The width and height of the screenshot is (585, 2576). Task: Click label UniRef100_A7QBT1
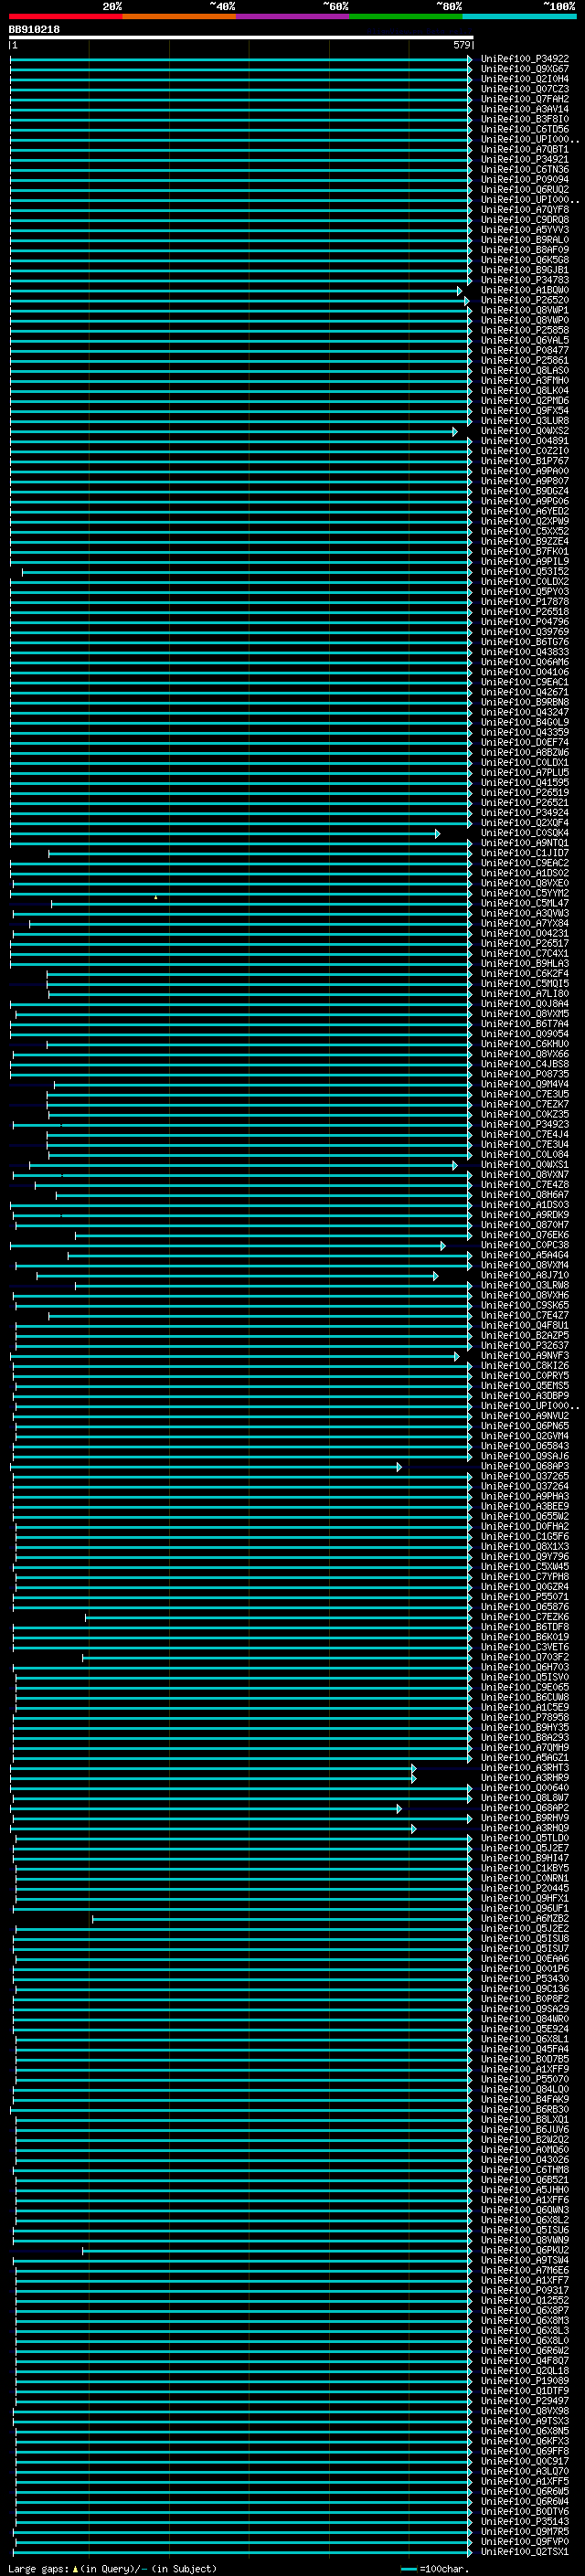[524, 150]
